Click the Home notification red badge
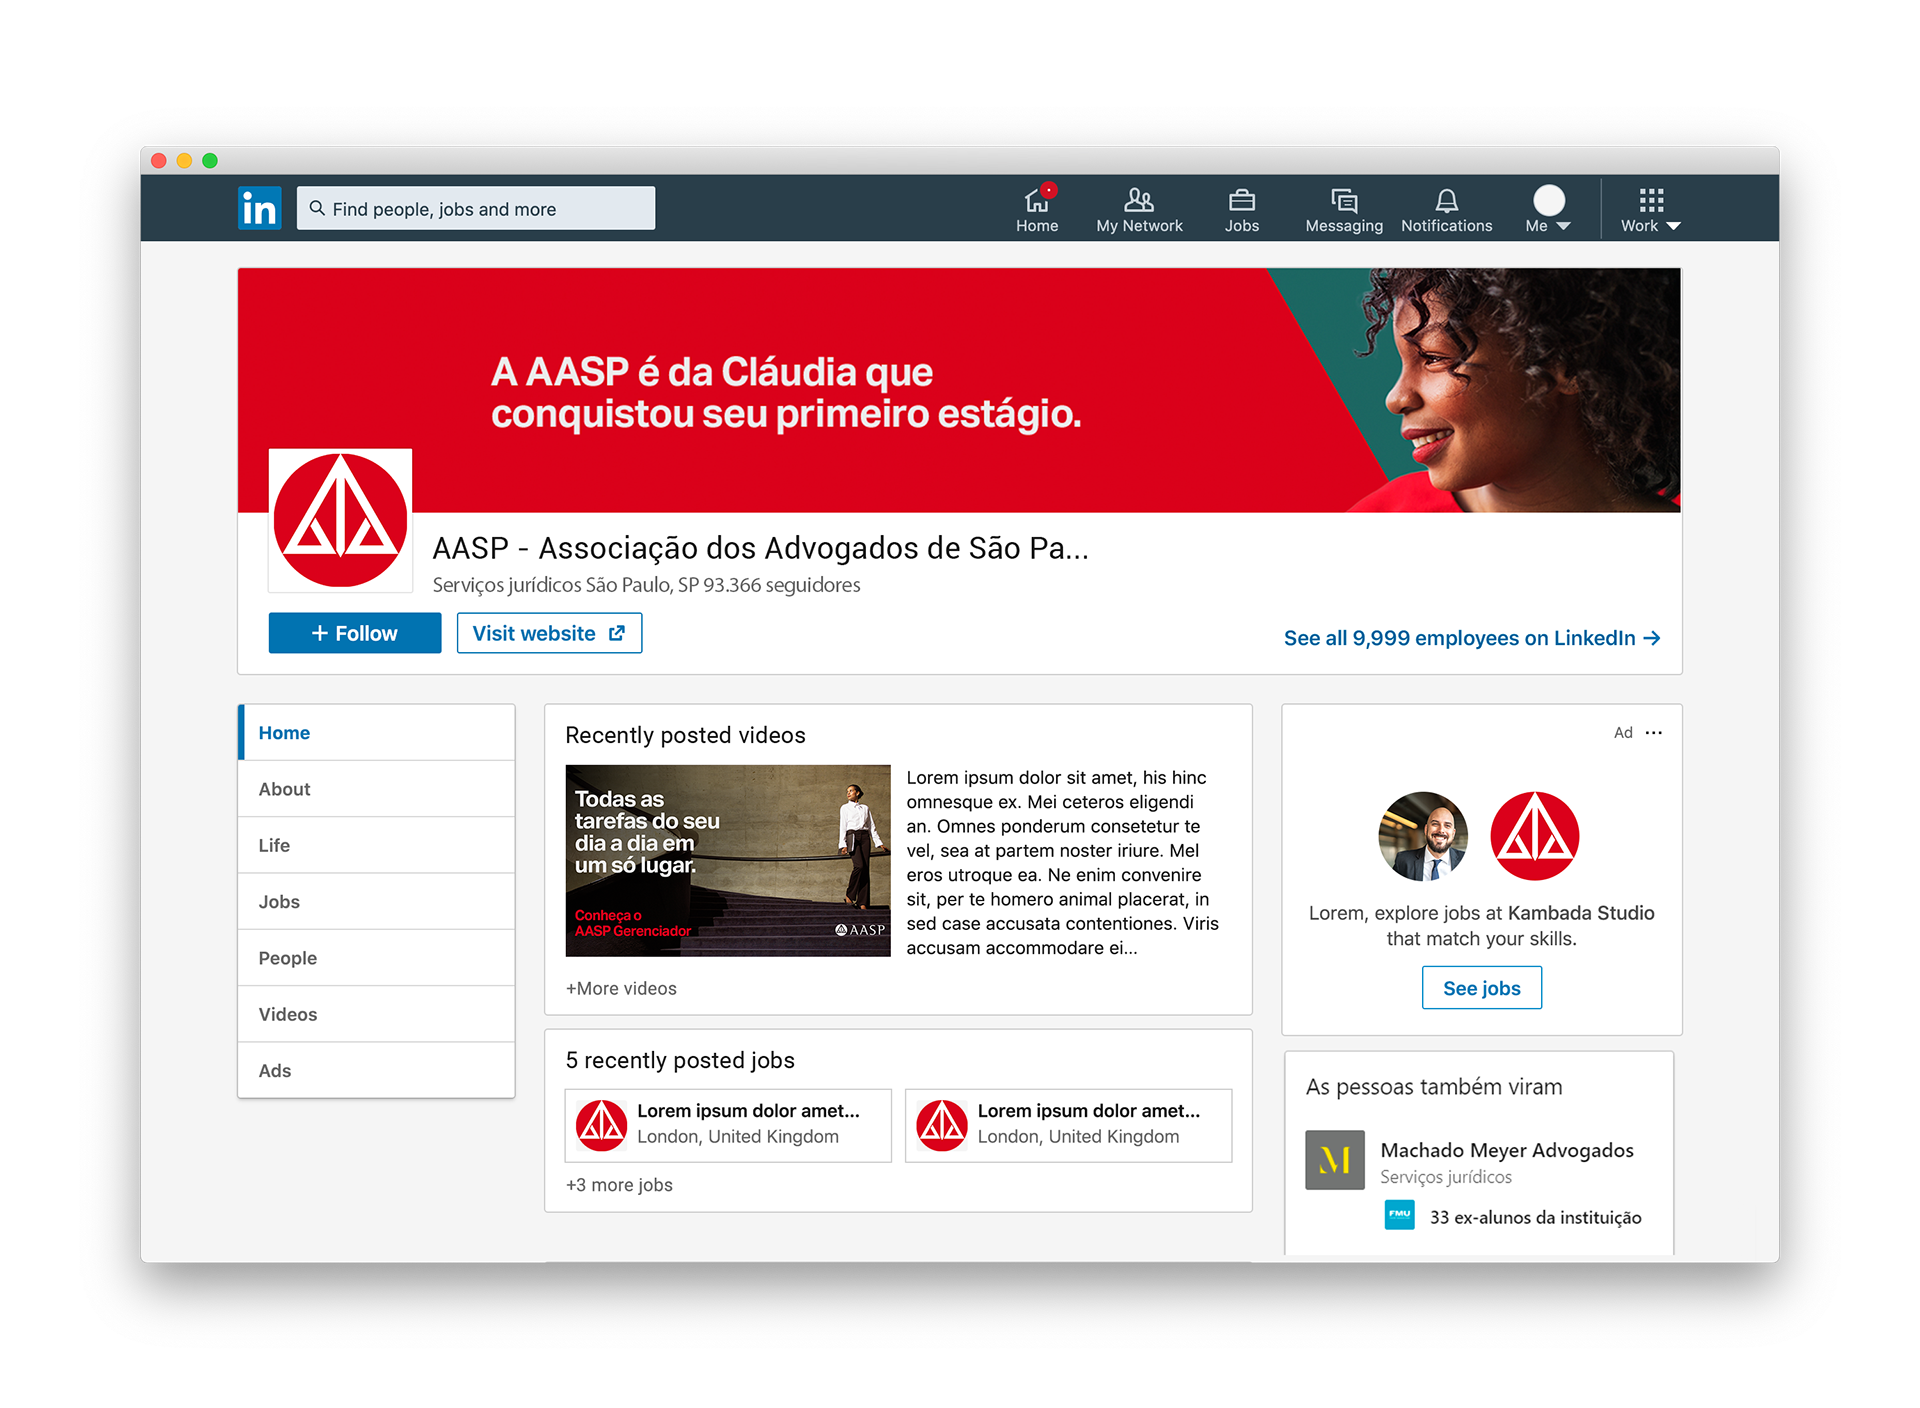 pyautogui.click(x=1048, y=190)
